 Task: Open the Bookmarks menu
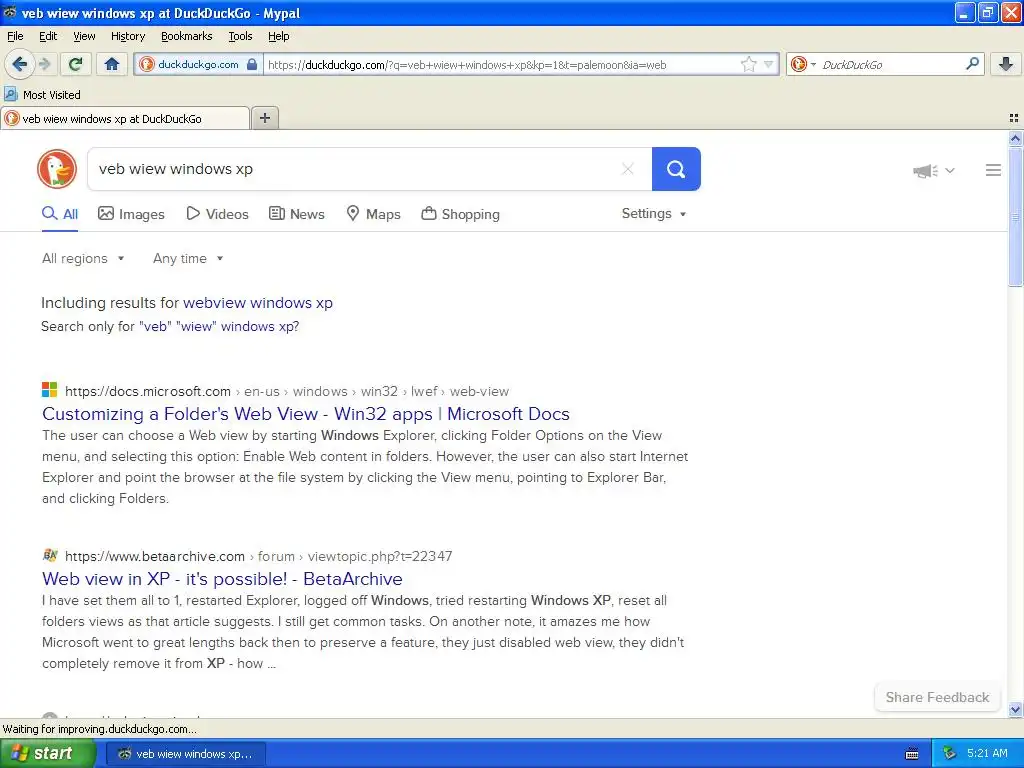(186, 36)
